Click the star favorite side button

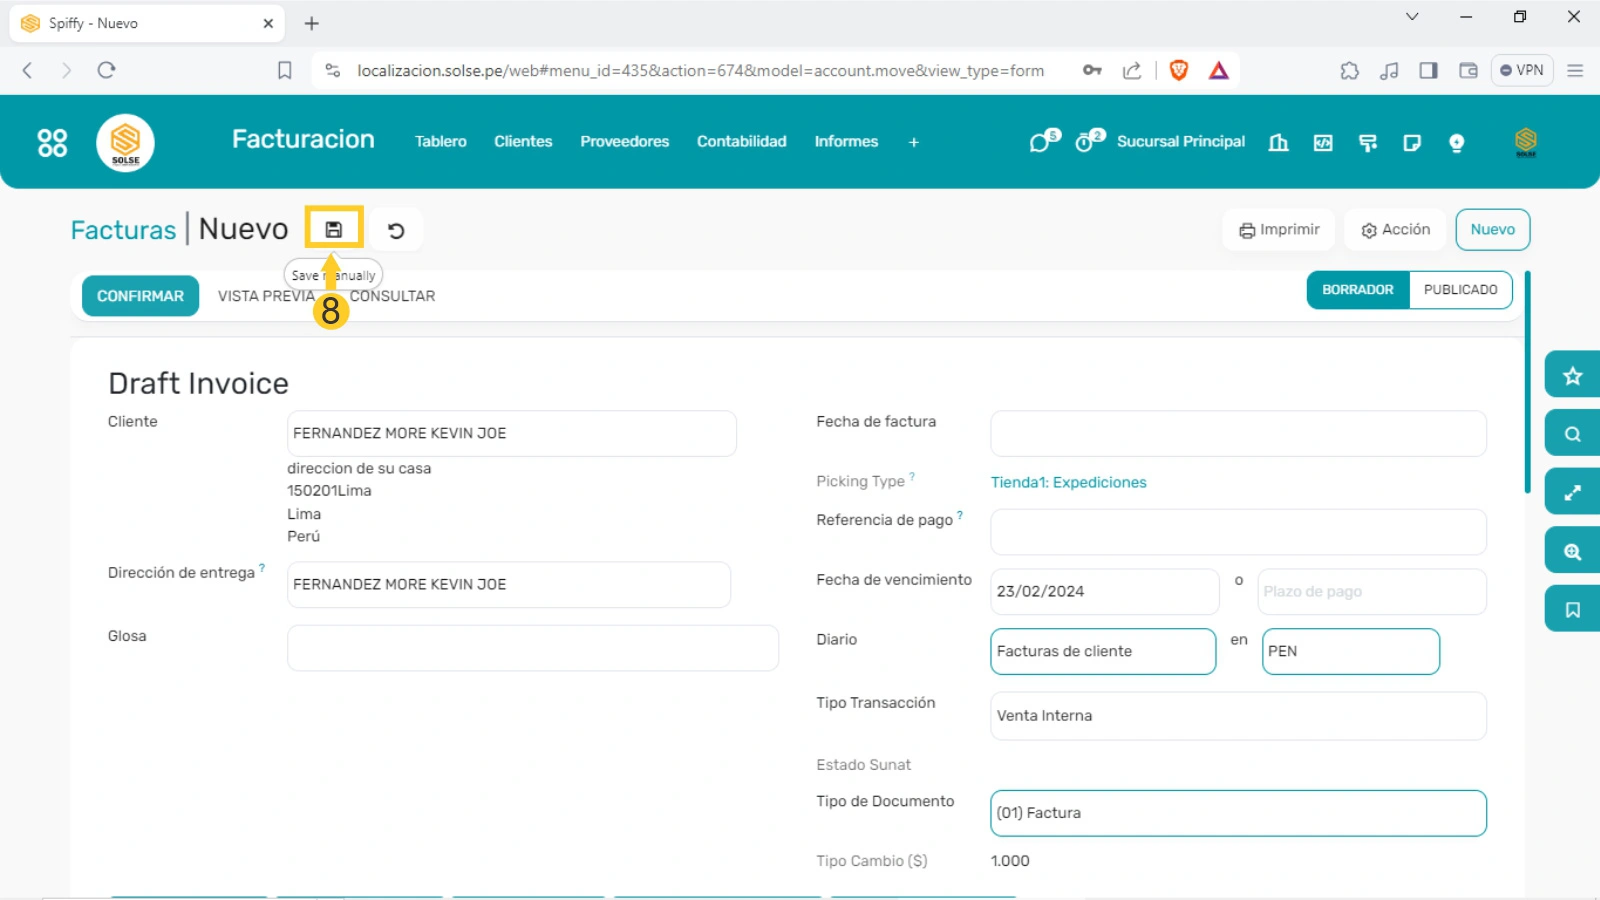point(1572,376)
